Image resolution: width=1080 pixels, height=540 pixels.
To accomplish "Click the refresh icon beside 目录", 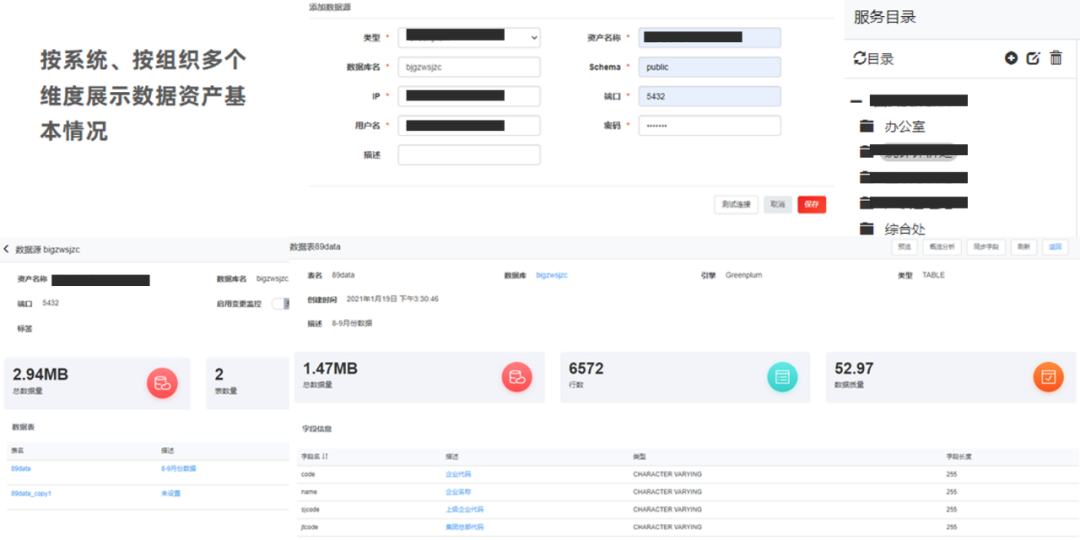I will pos(859,59).
